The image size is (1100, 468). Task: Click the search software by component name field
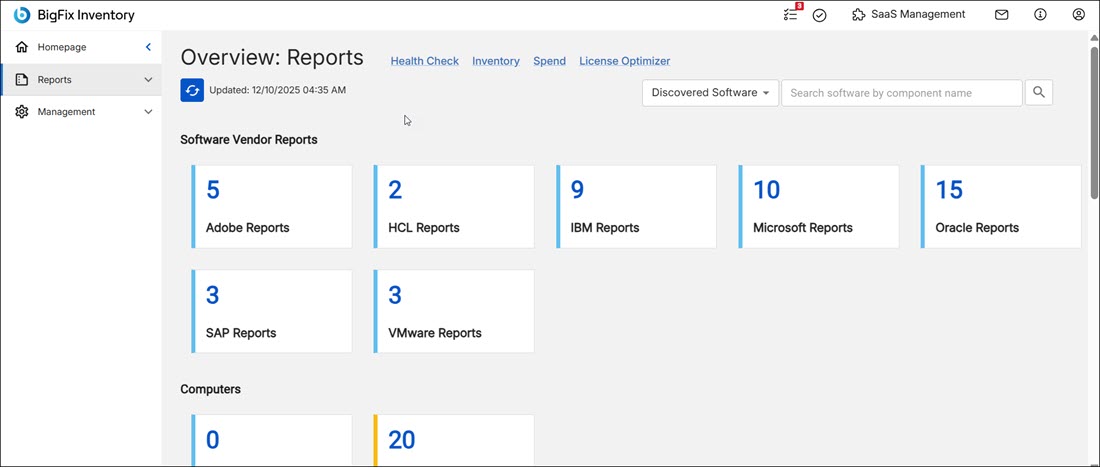tap(900, 93)
